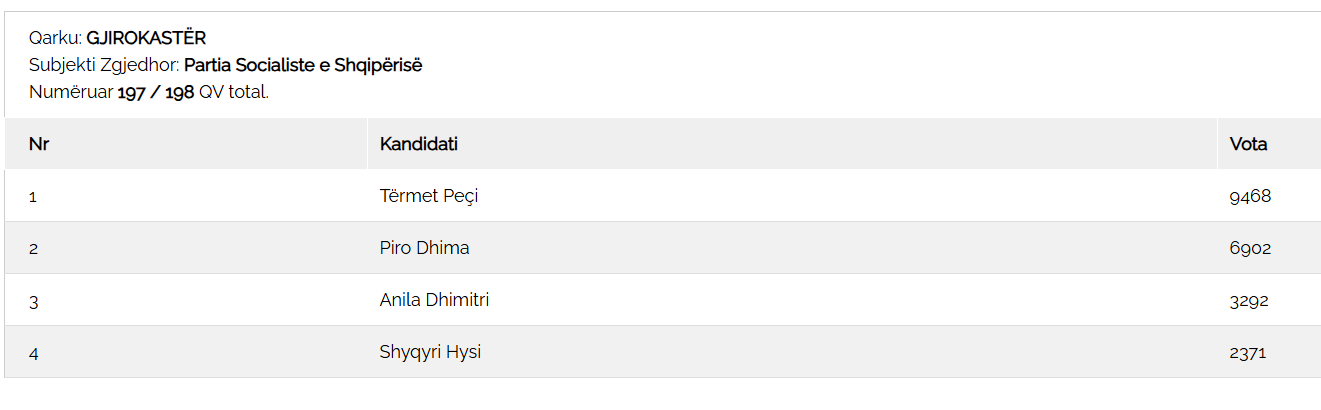Click the vote count 9468
This screenshot has height=410, width=1321.
(1250, 196)
